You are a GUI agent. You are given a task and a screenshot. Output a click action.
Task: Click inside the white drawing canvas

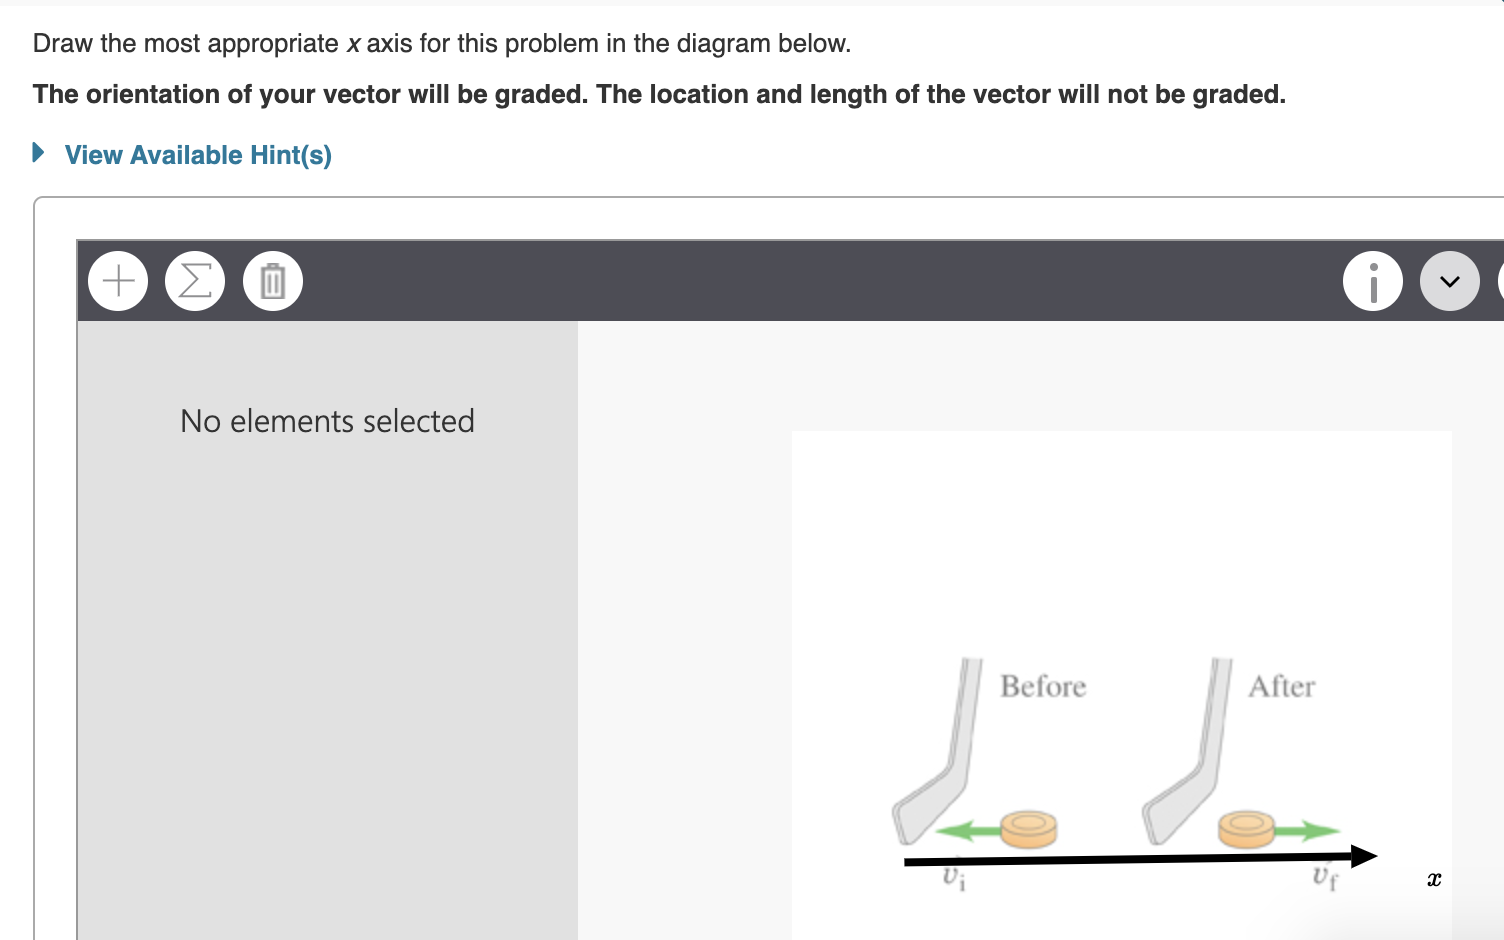pos(1100,550)
